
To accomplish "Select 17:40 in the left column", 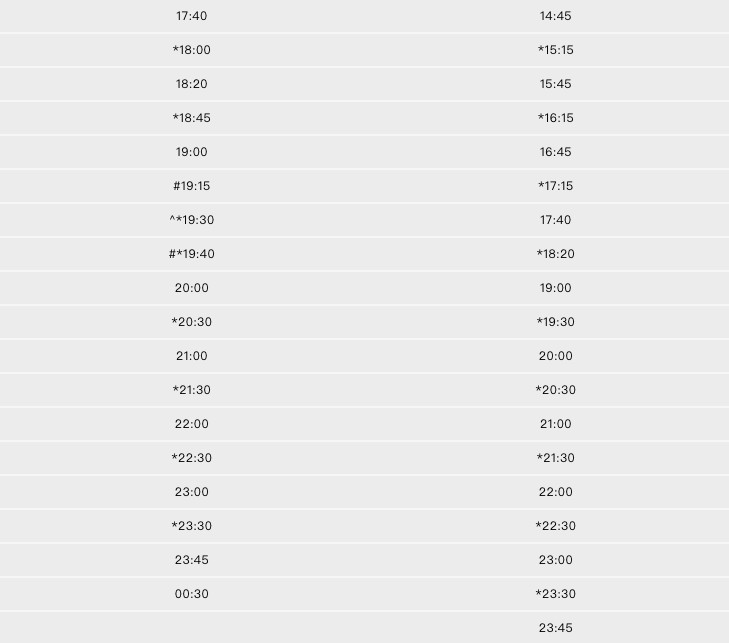I will [192, 16].
